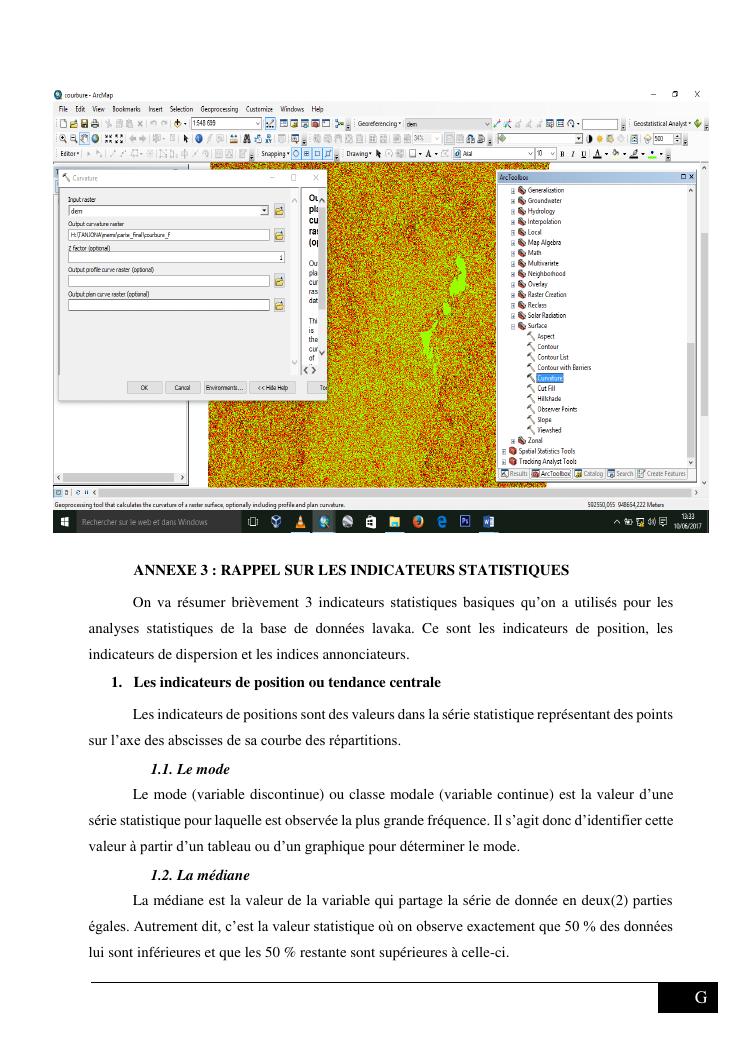This screenshot has width=745, height=1053.
Task: Toggle Italic text formatting button
Action: click(573, 154)
